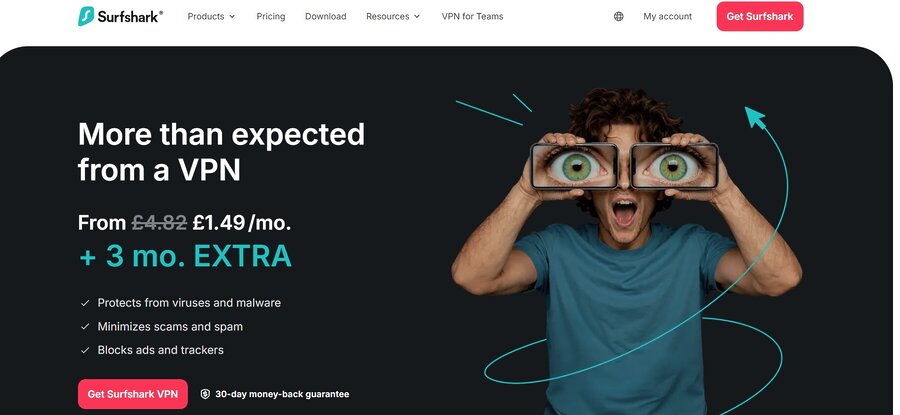
Task: Open the language globe icon
Action: pos(618,17)
